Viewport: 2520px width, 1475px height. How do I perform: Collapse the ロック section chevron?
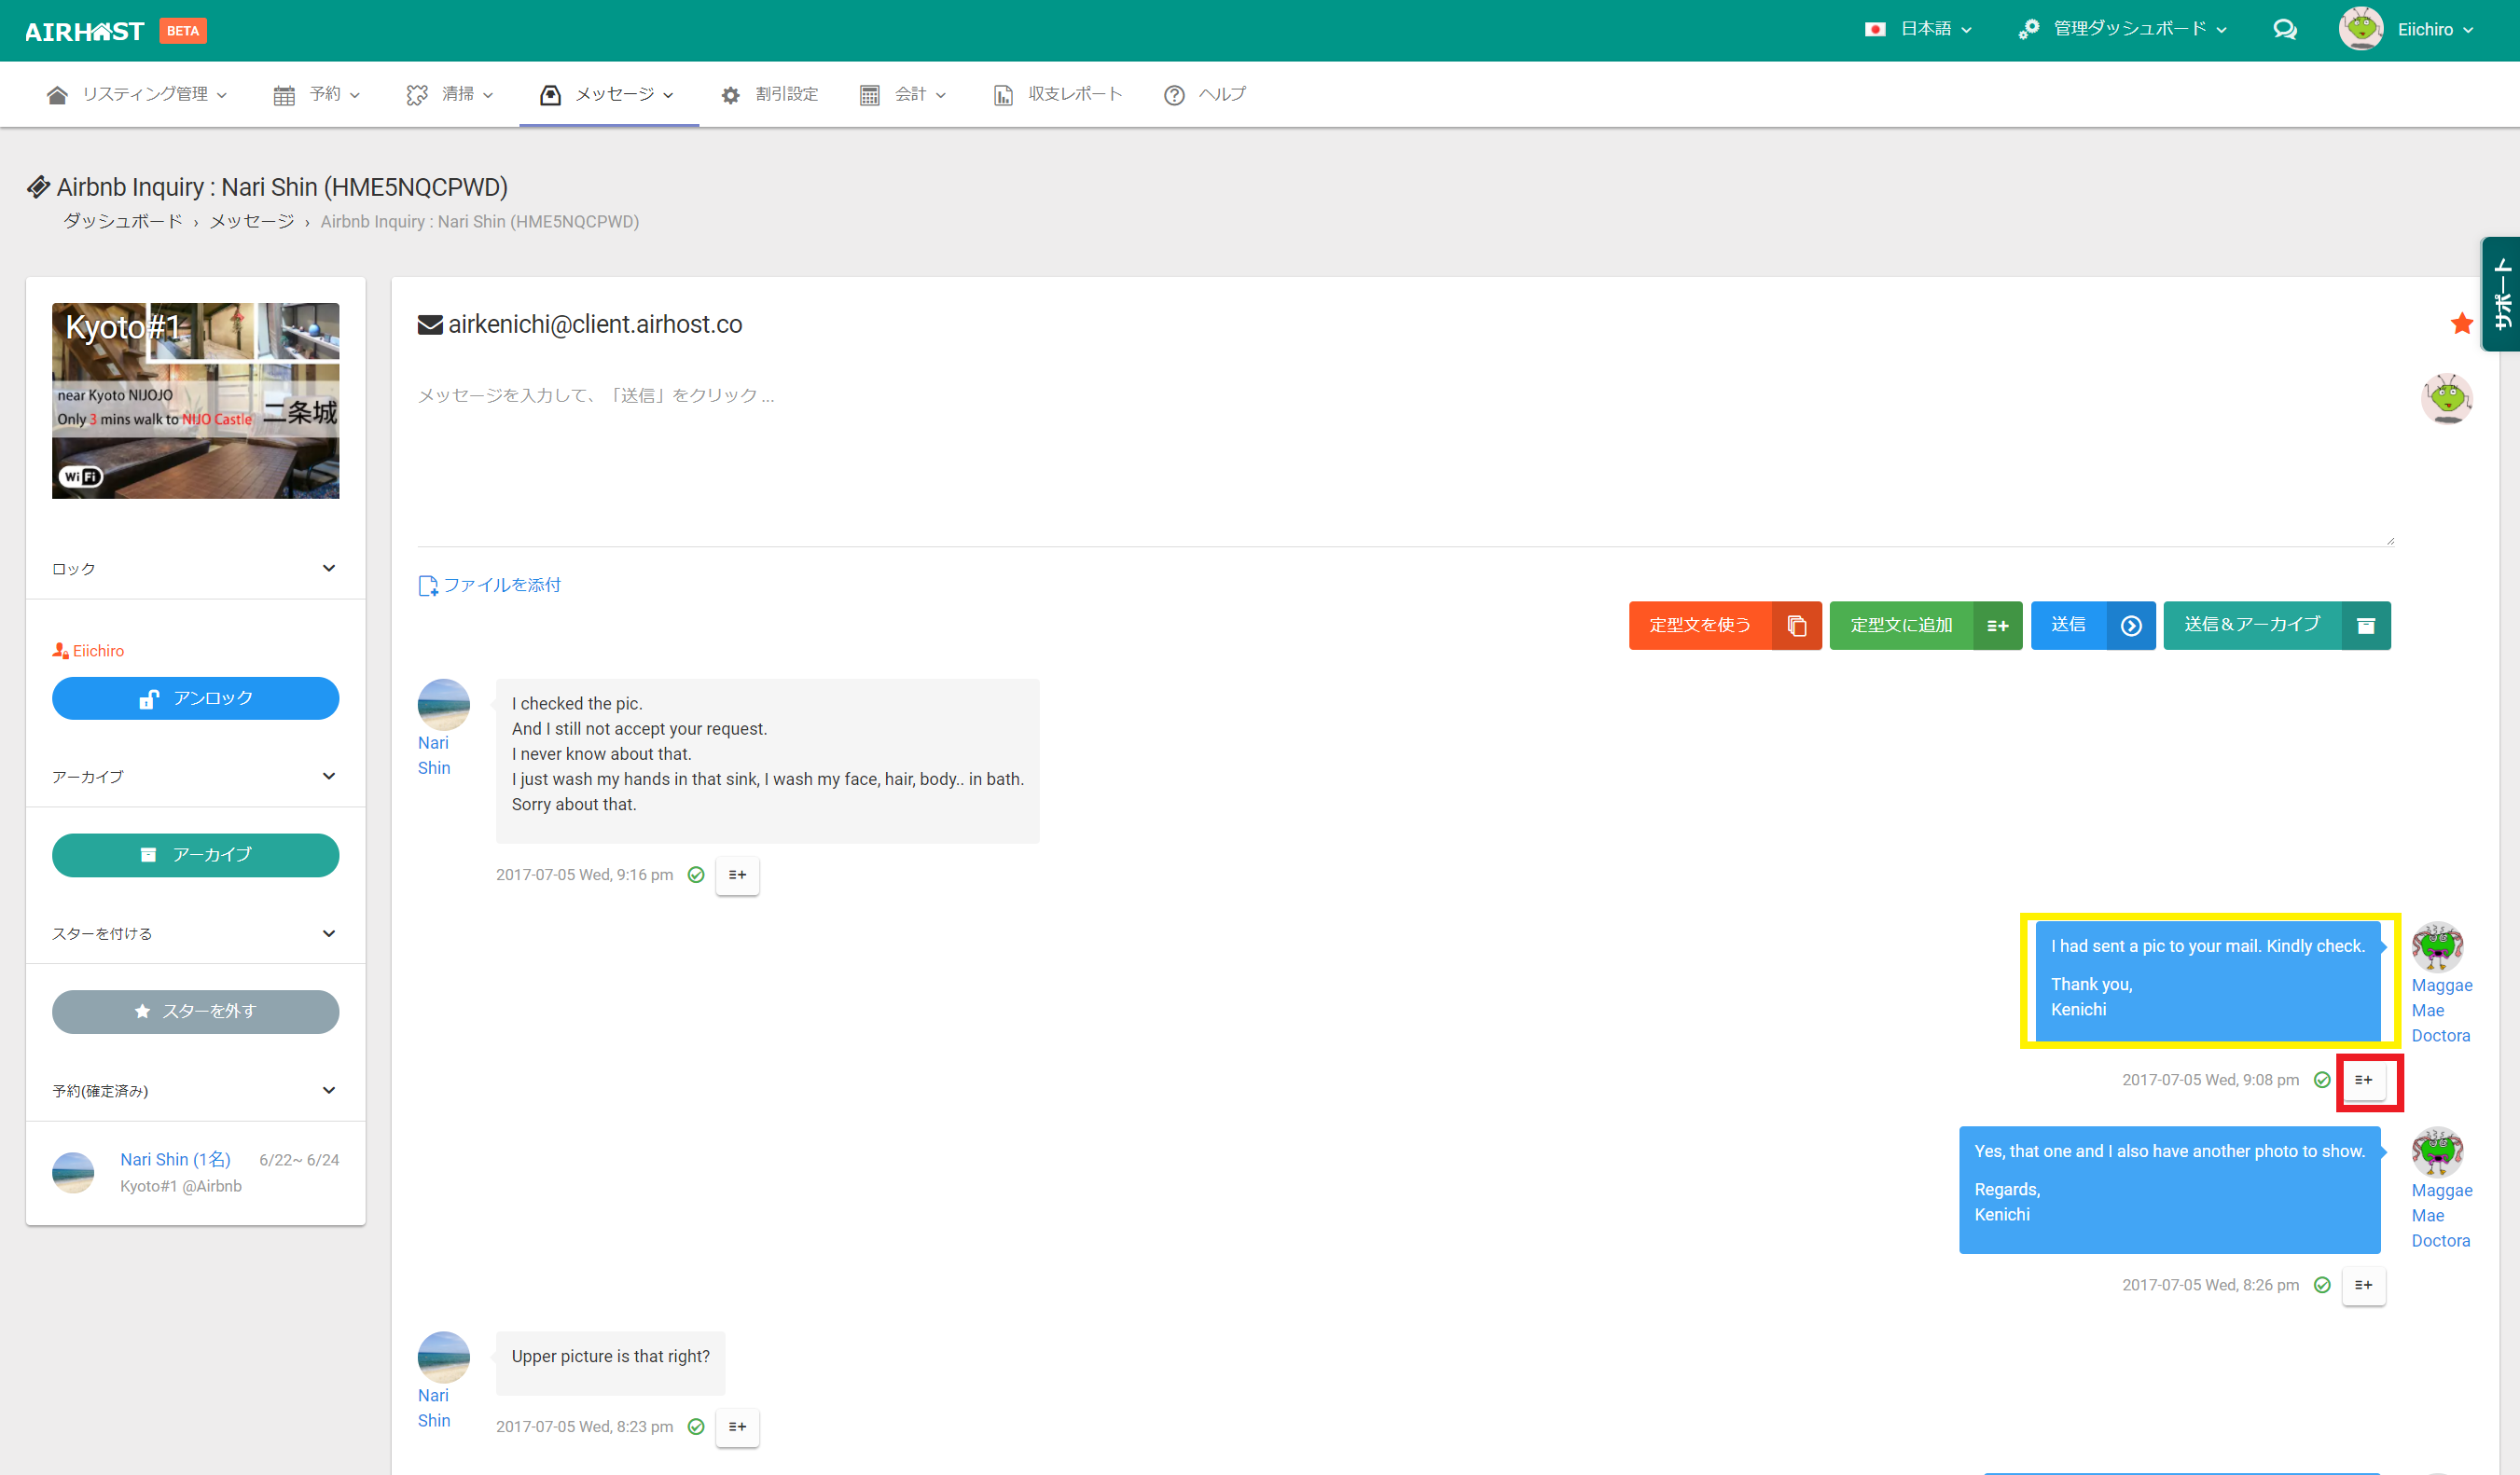pyautogui.click(x=329, y=568)
